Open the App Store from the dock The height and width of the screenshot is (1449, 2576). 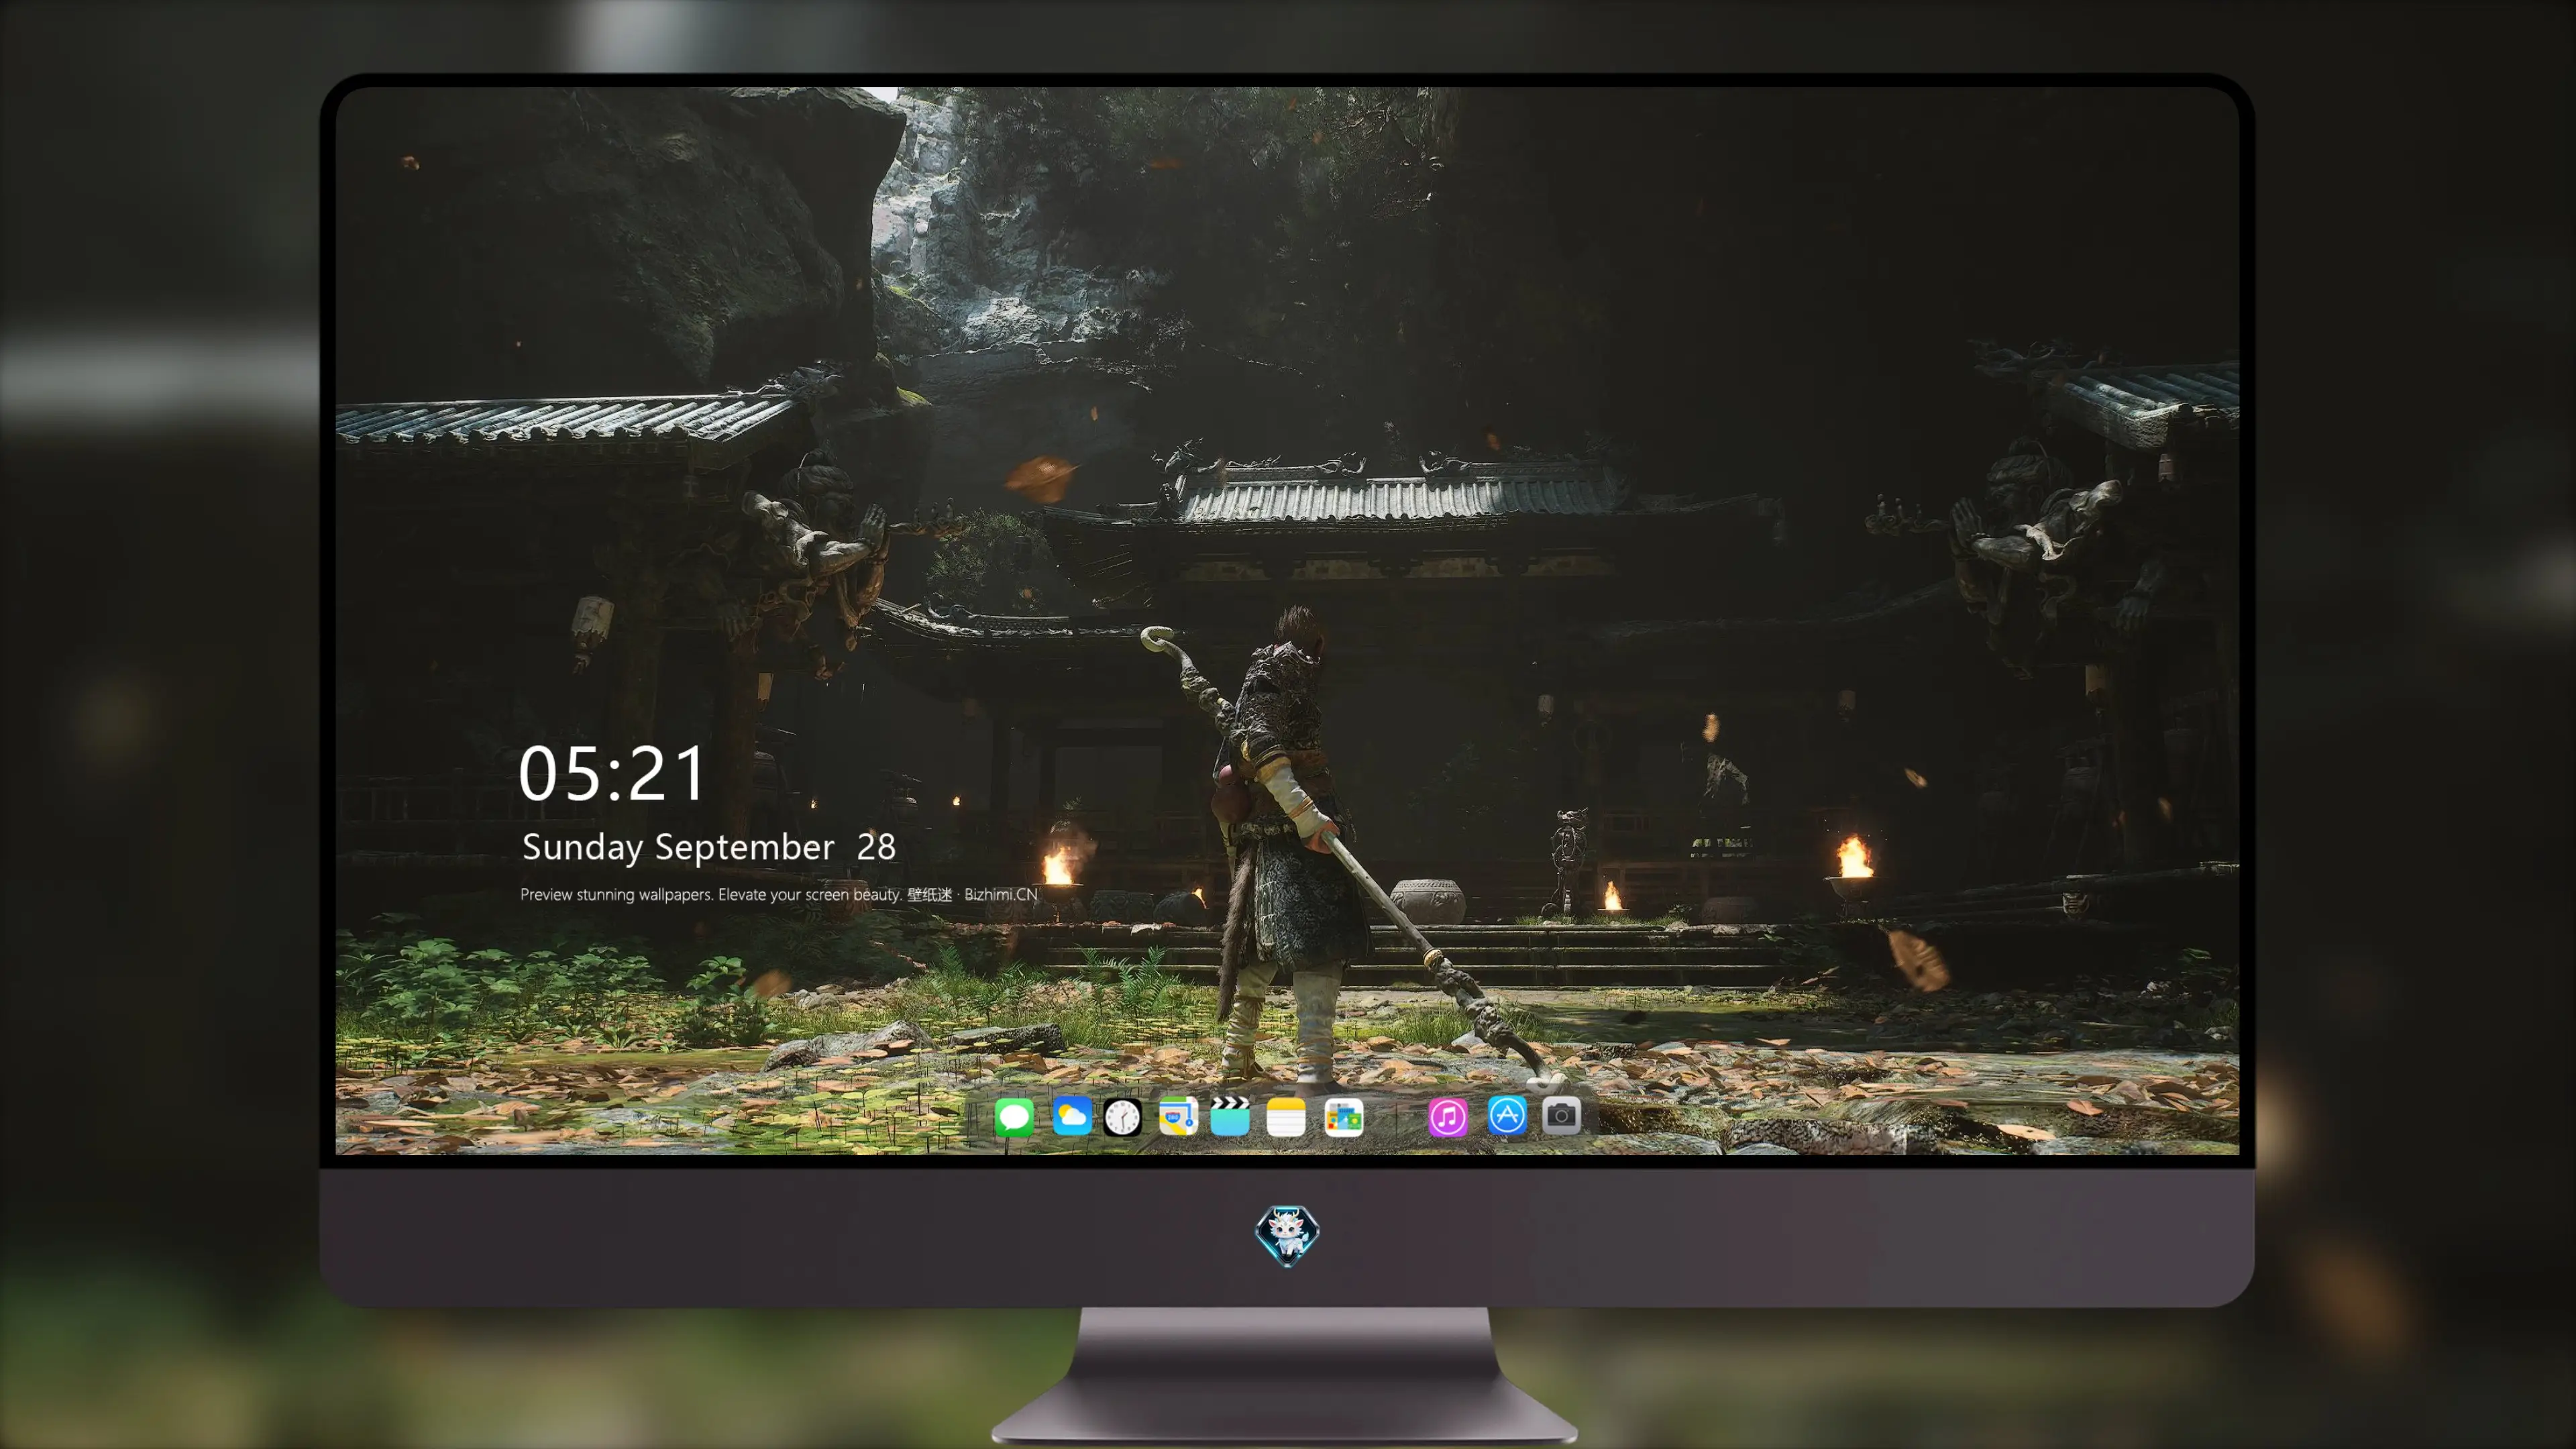(x=1507, y=1116)
